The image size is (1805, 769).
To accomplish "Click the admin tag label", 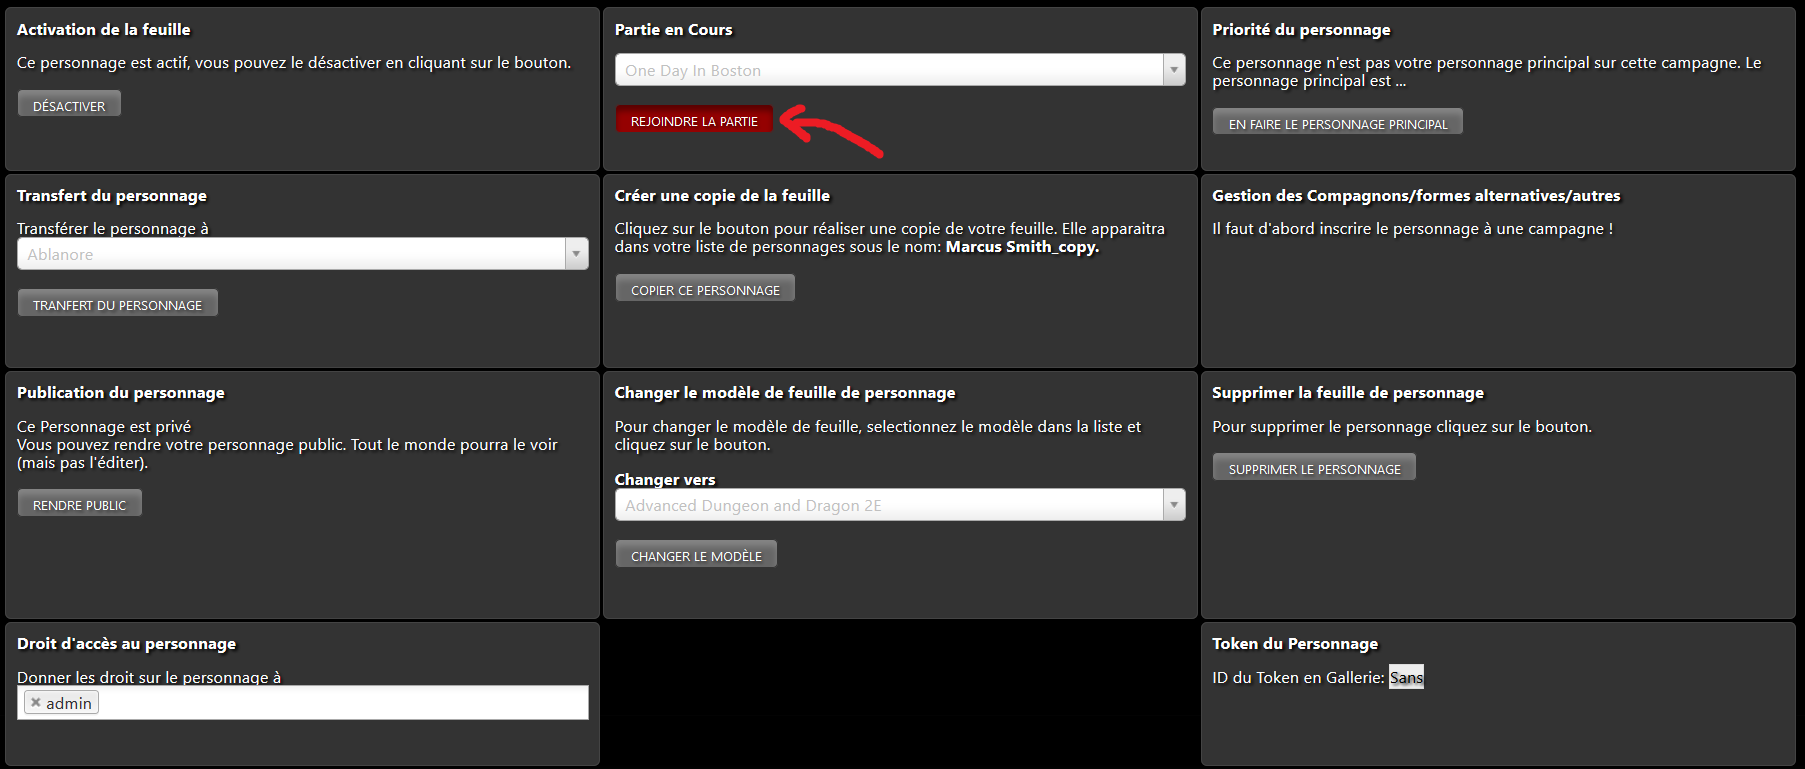I will [69, 703].
